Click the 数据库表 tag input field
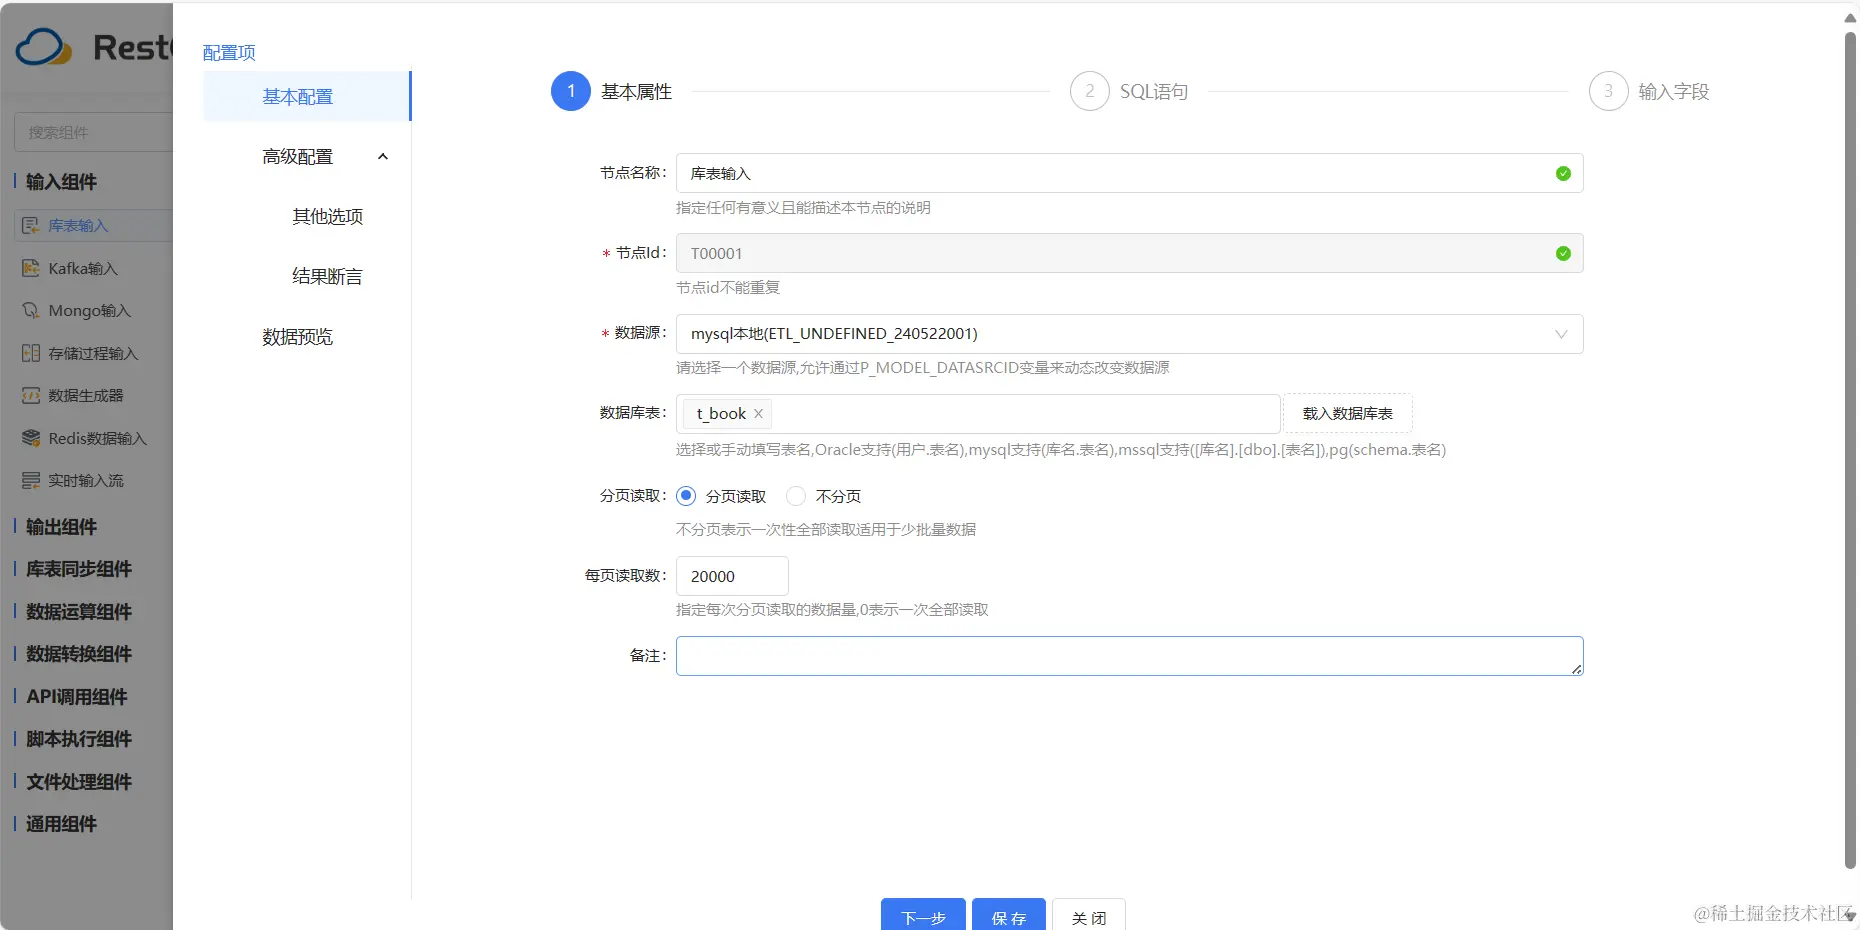This screenshot has height=930, width=1860. coord(978,414)
